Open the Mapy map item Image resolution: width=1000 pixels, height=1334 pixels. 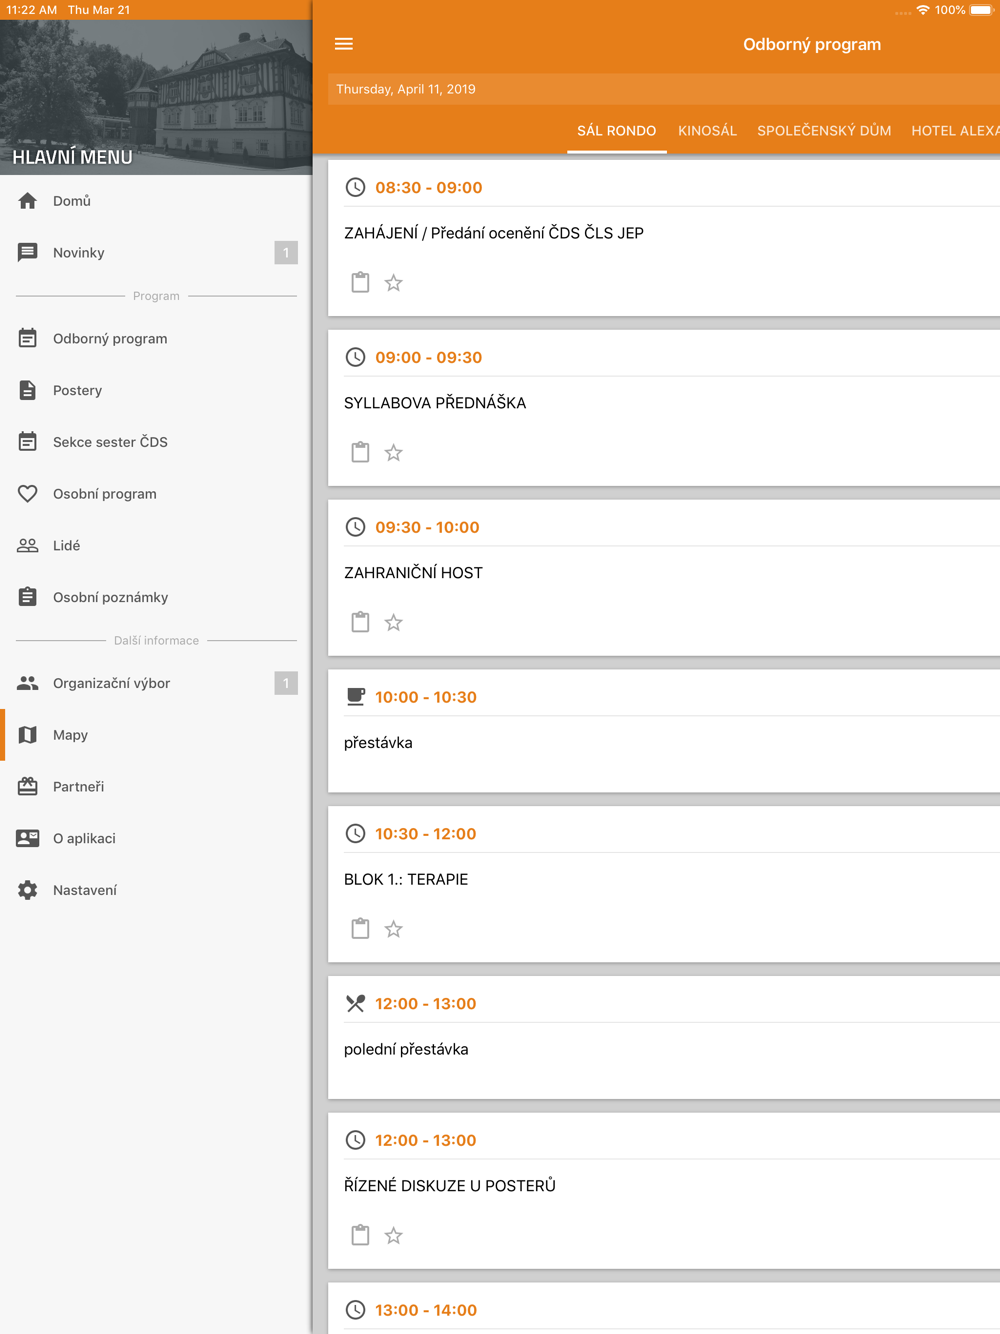156,735
